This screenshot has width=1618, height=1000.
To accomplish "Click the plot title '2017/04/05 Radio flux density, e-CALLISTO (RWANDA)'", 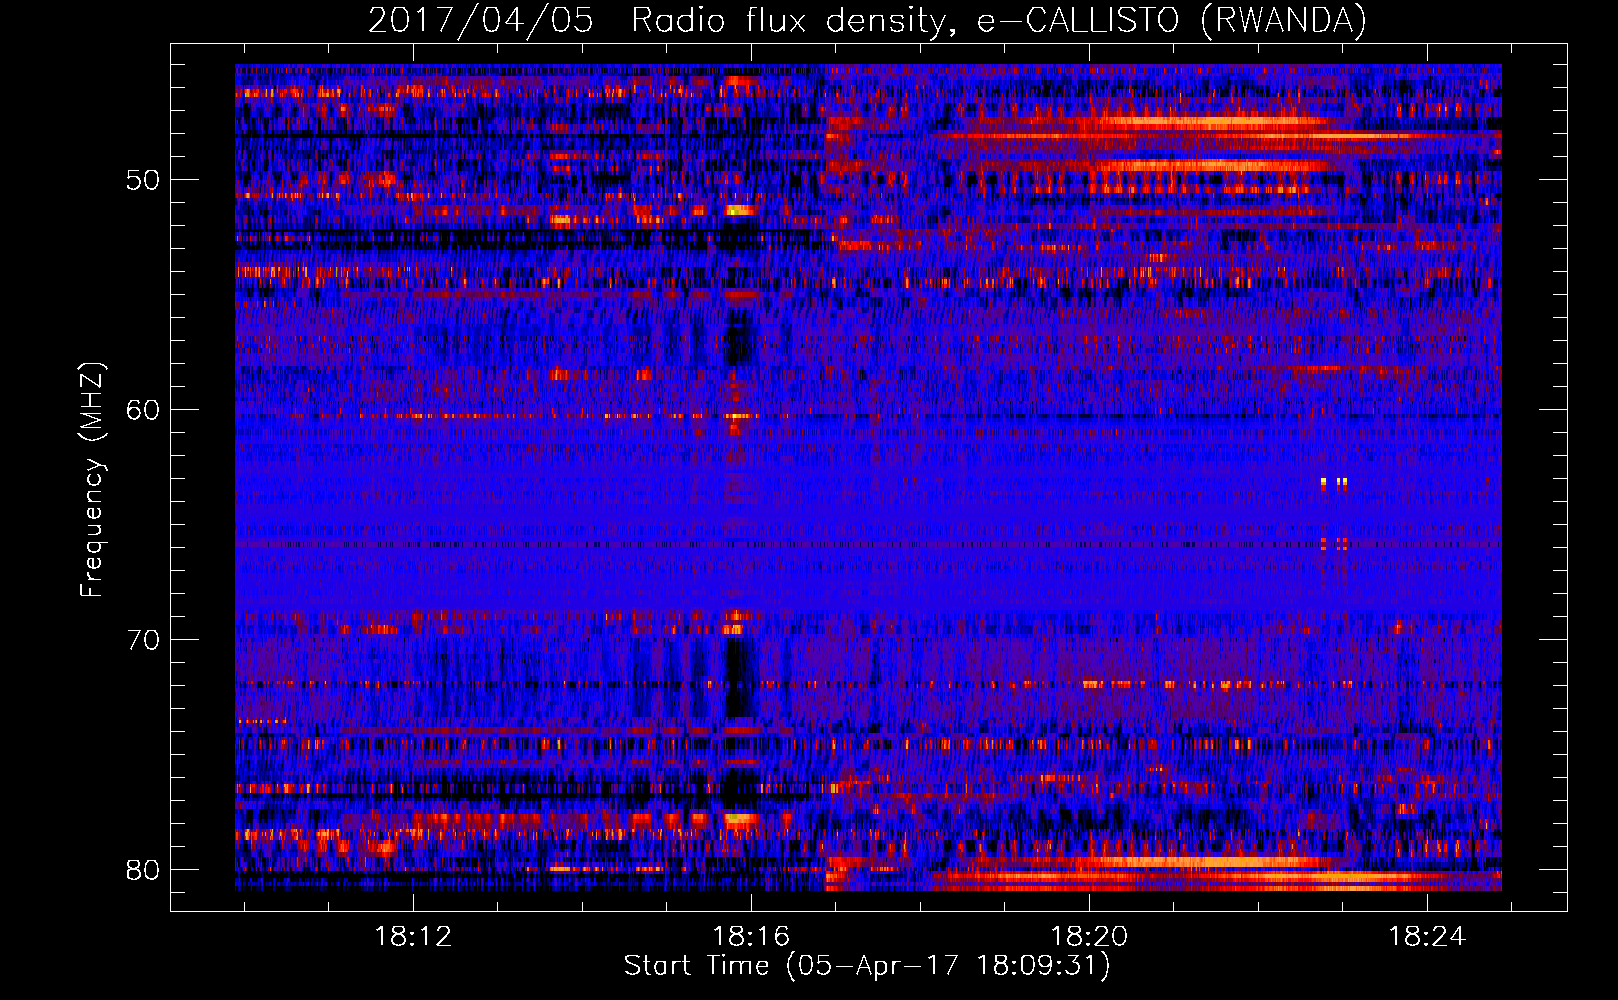I will click(867, 21).
